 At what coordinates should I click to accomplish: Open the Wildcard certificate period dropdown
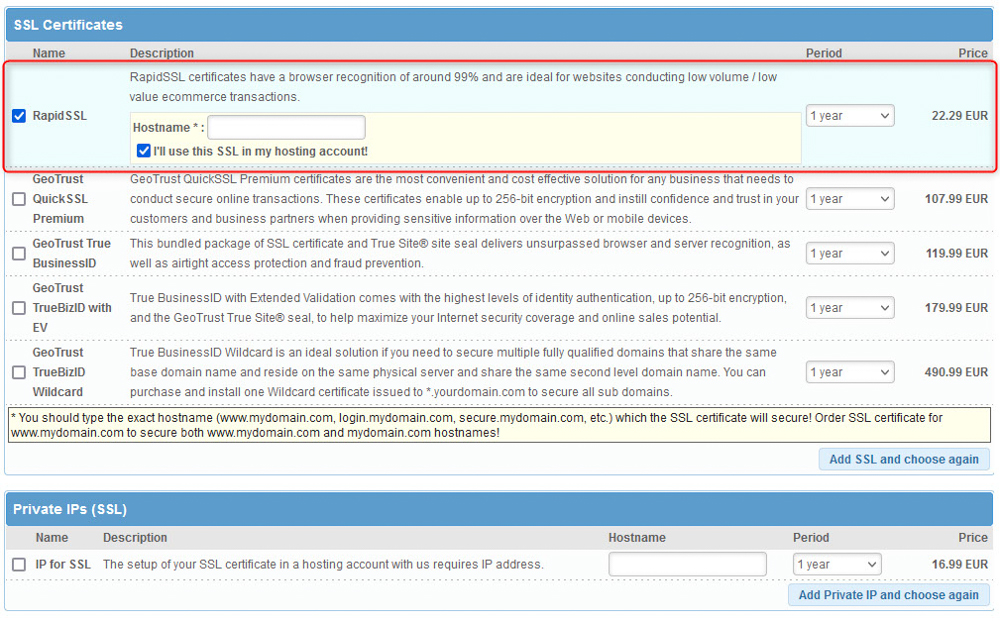point(849,371)
